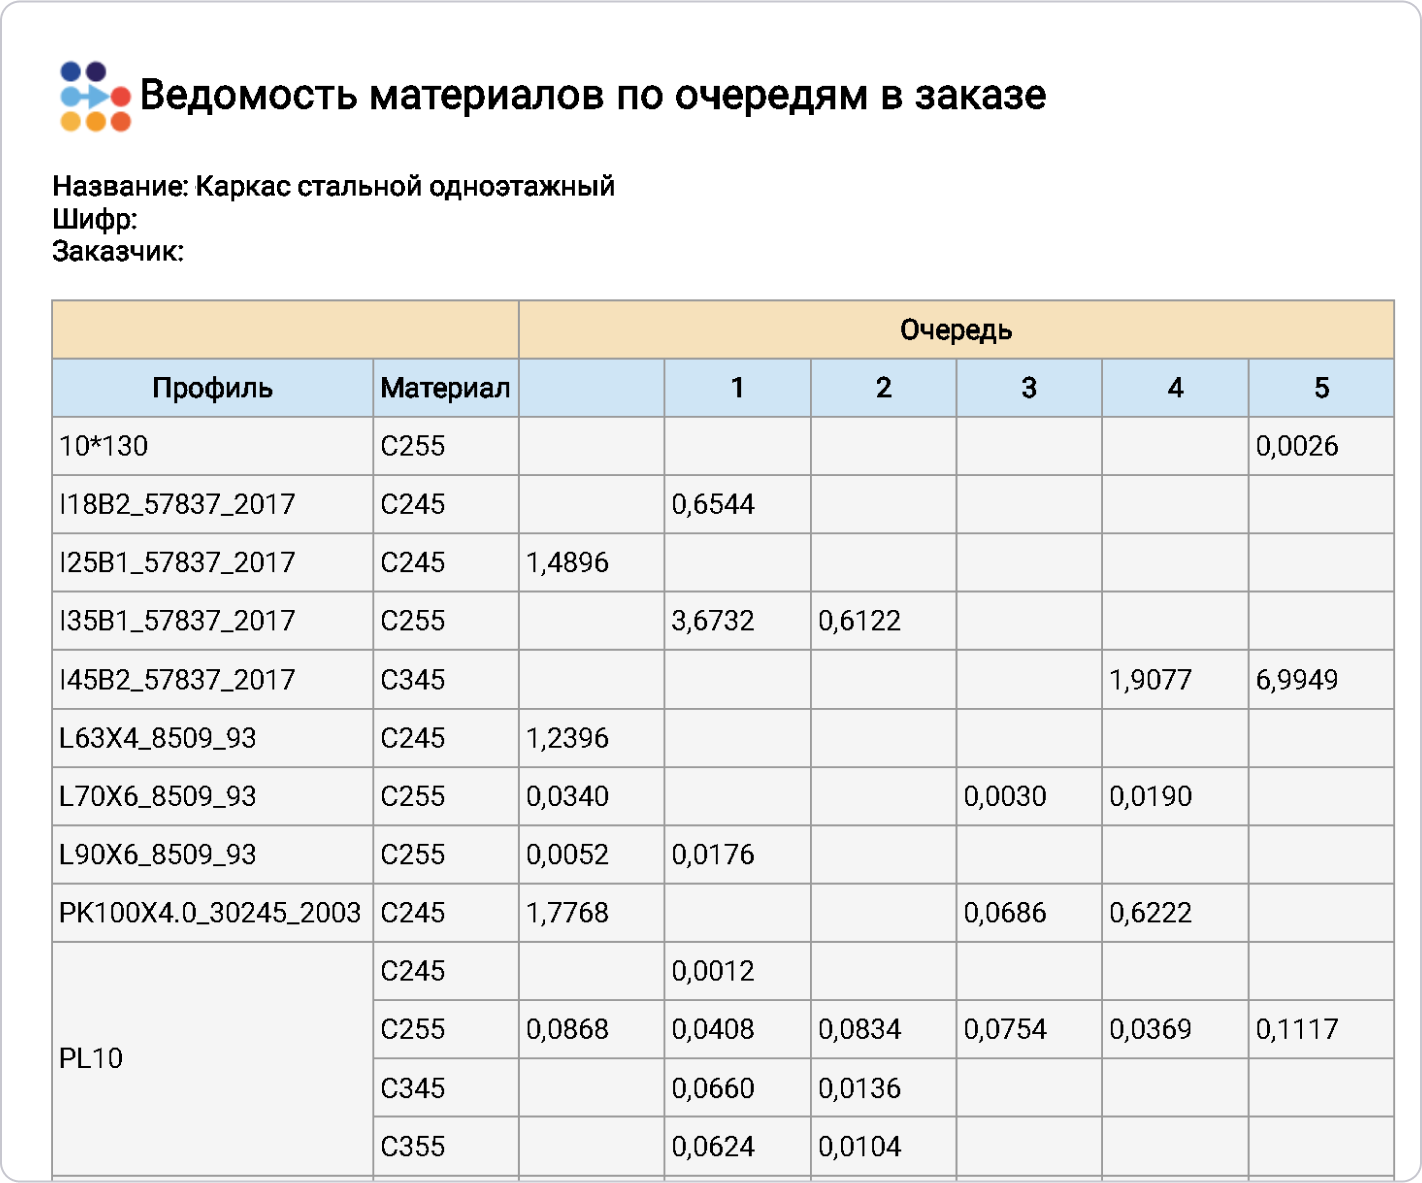Viewport: 1422px width, 1183px height.
Task: Select profile 'I25B1_57837_2017'
Action: pos(213,562)
